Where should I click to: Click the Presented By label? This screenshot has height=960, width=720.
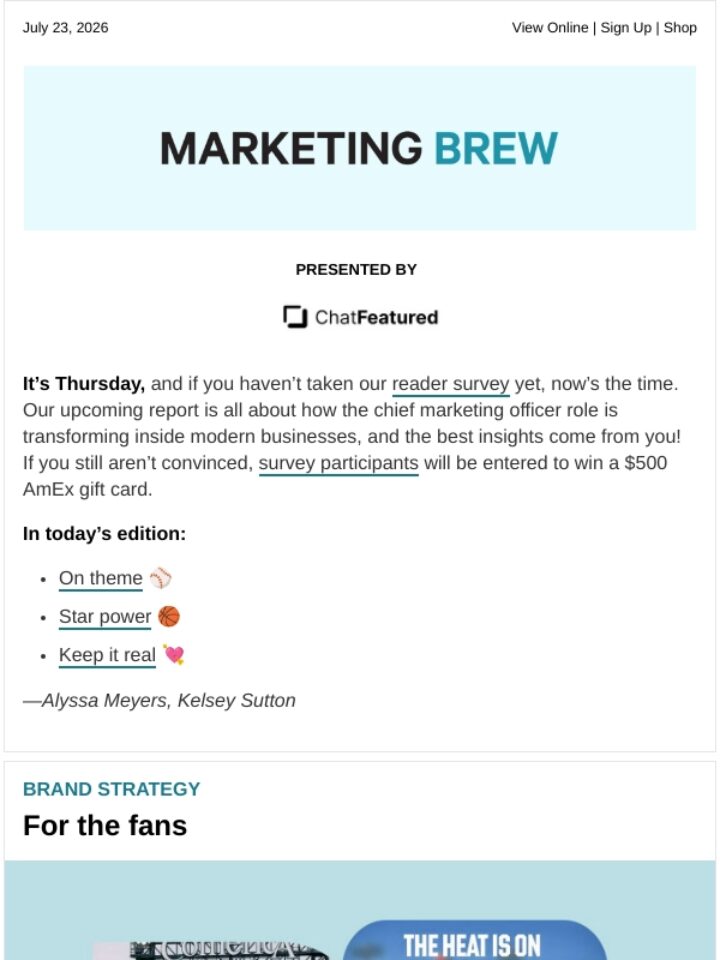tap(356, 270)
